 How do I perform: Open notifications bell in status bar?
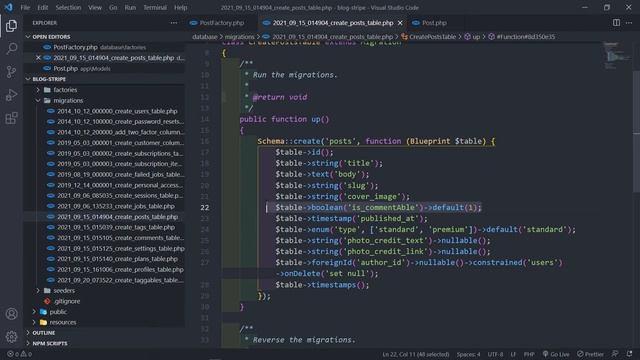(x=629, y=354)
